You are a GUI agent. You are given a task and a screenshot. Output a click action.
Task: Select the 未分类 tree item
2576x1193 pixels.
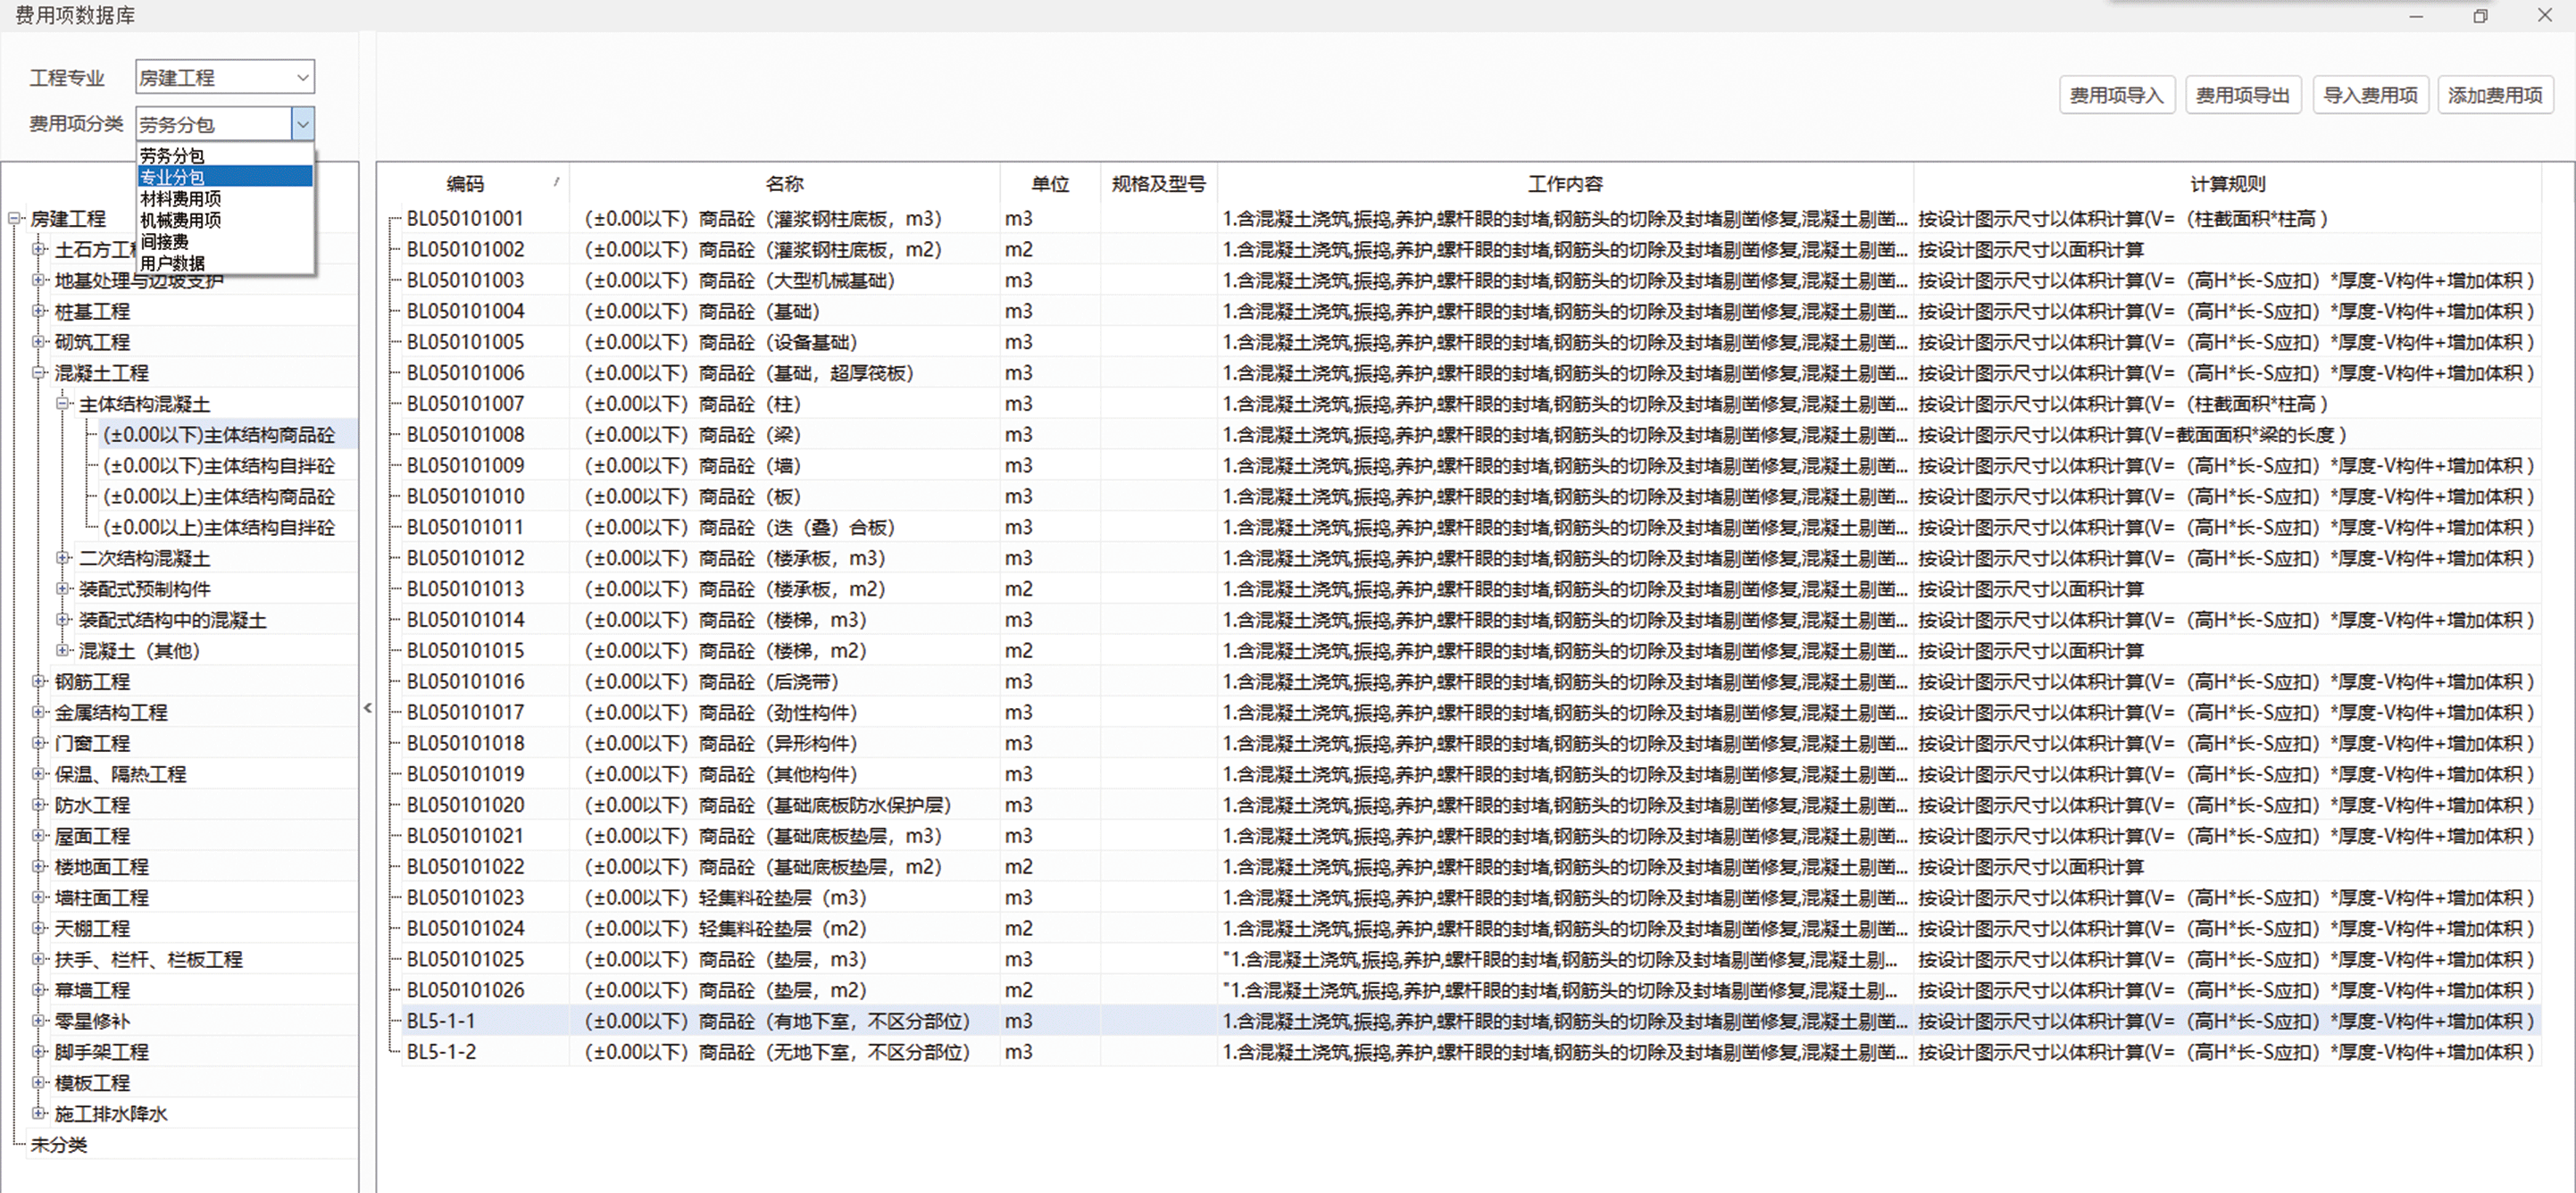(59, 1145)
